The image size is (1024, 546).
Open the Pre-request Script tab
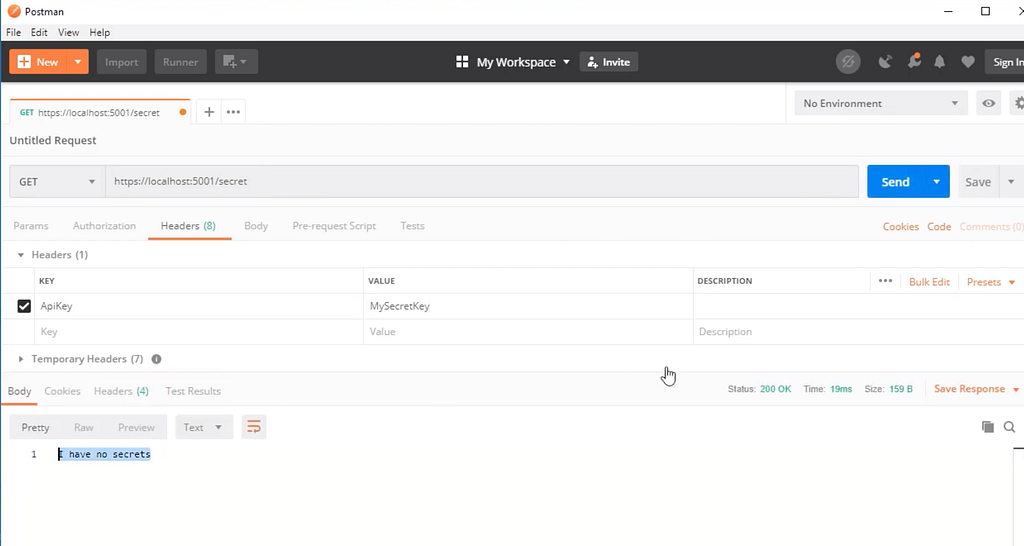click(334, 226)
